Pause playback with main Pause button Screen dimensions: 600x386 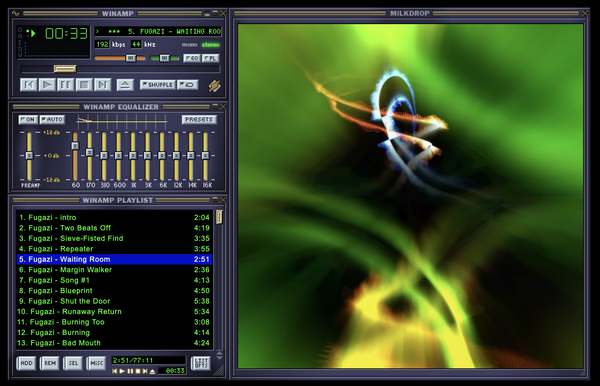point(65,85)
